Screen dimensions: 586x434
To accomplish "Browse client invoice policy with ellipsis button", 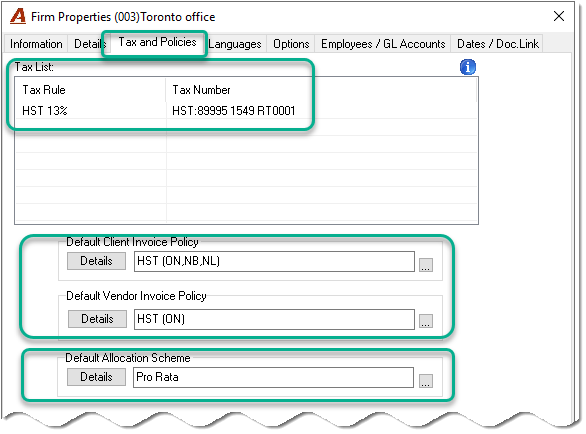I will tap(426, 265).
